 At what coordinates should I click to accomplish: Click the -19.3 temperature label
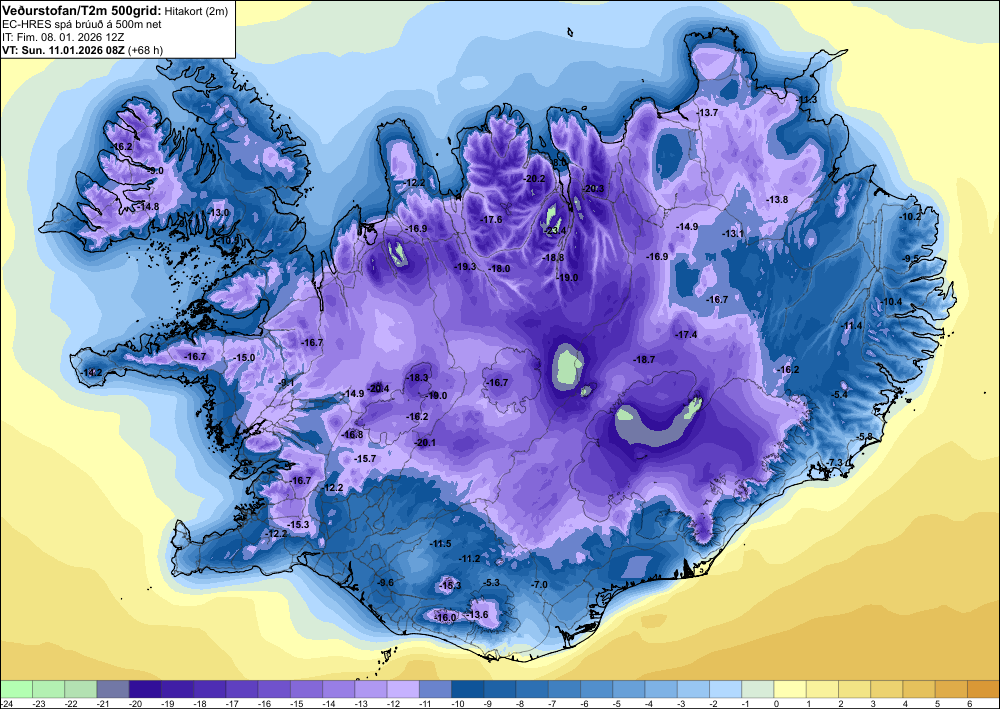[x=465, y=267]
